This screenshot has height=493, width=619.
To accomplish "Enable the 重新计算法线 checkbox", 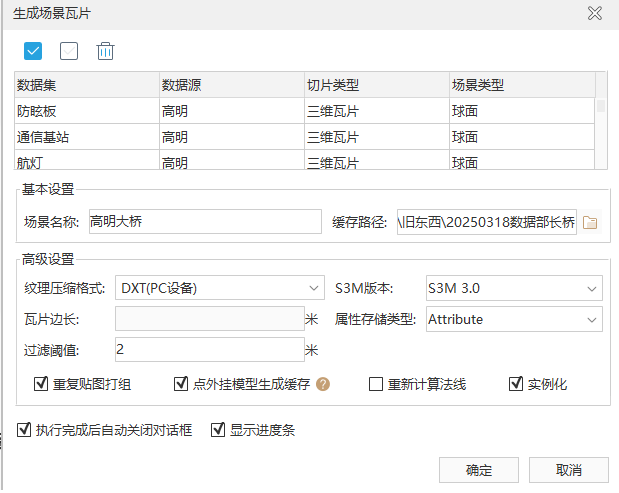I will pyautogui.click(x=376, y=383).
